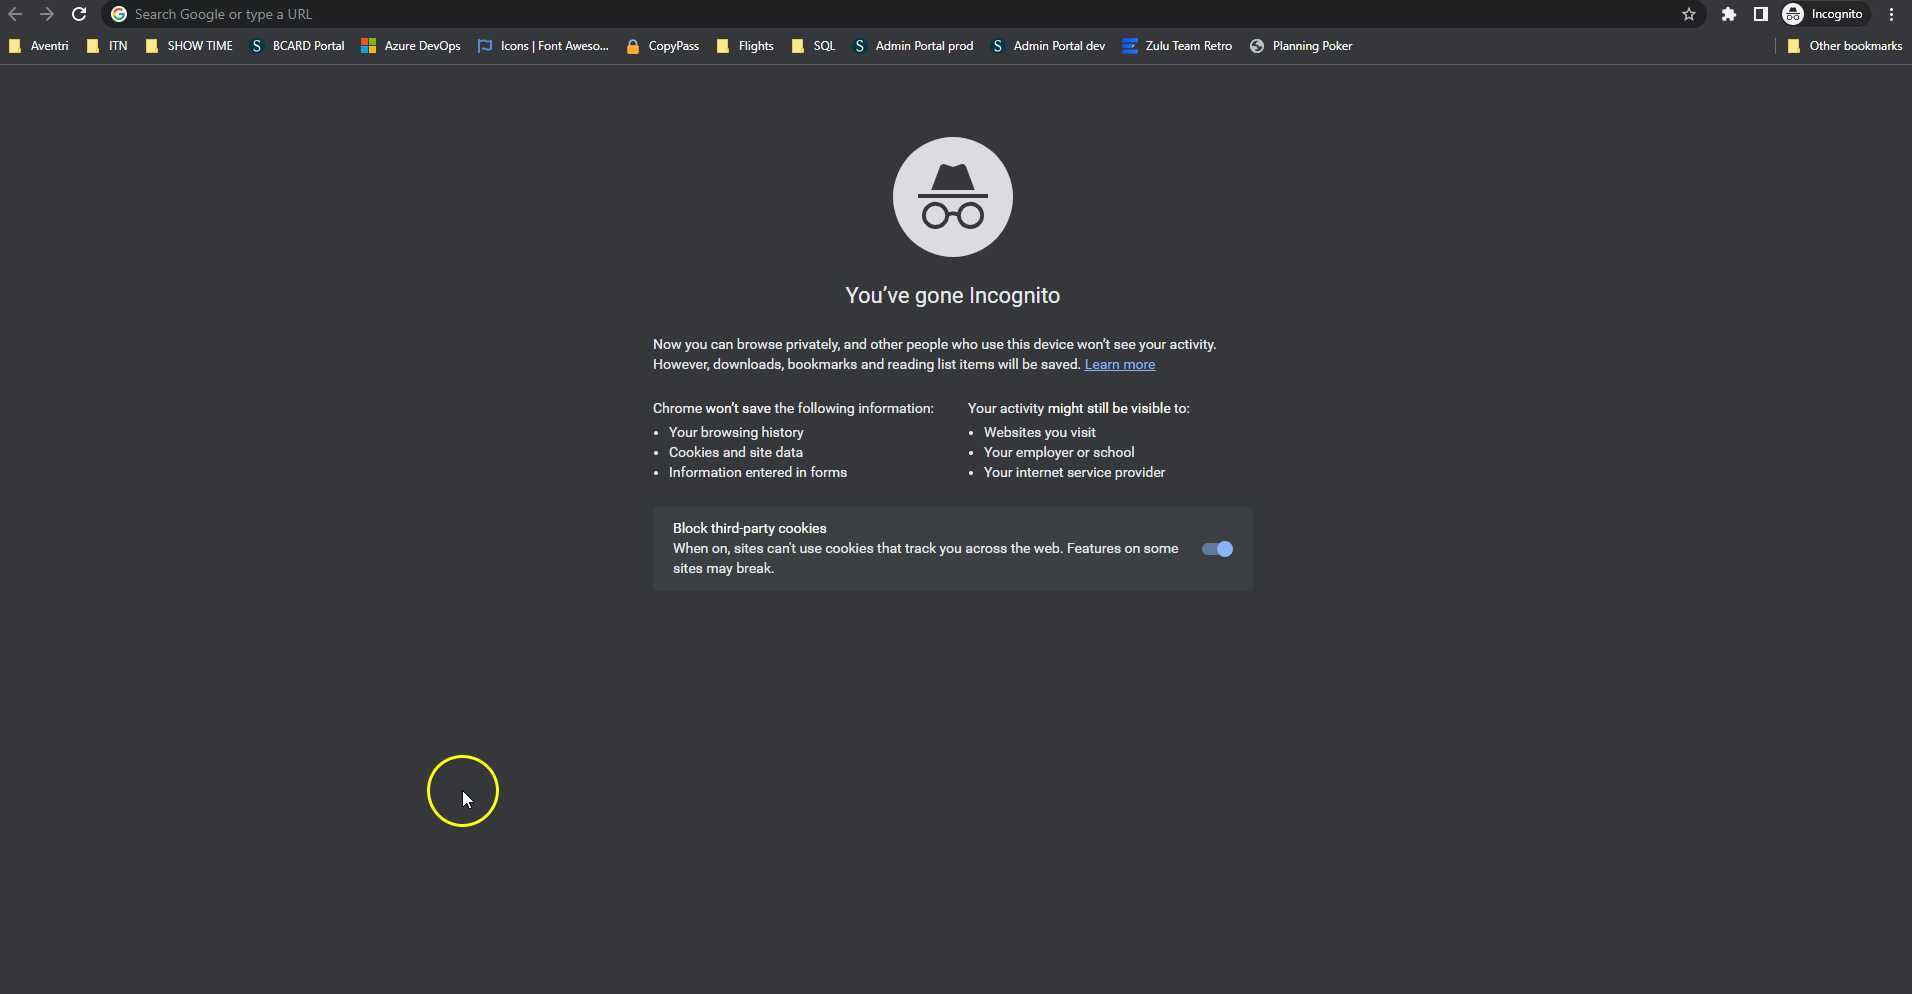Disable Block third-party cookies
1912x994 pixels.
(x=1216, y=548)
